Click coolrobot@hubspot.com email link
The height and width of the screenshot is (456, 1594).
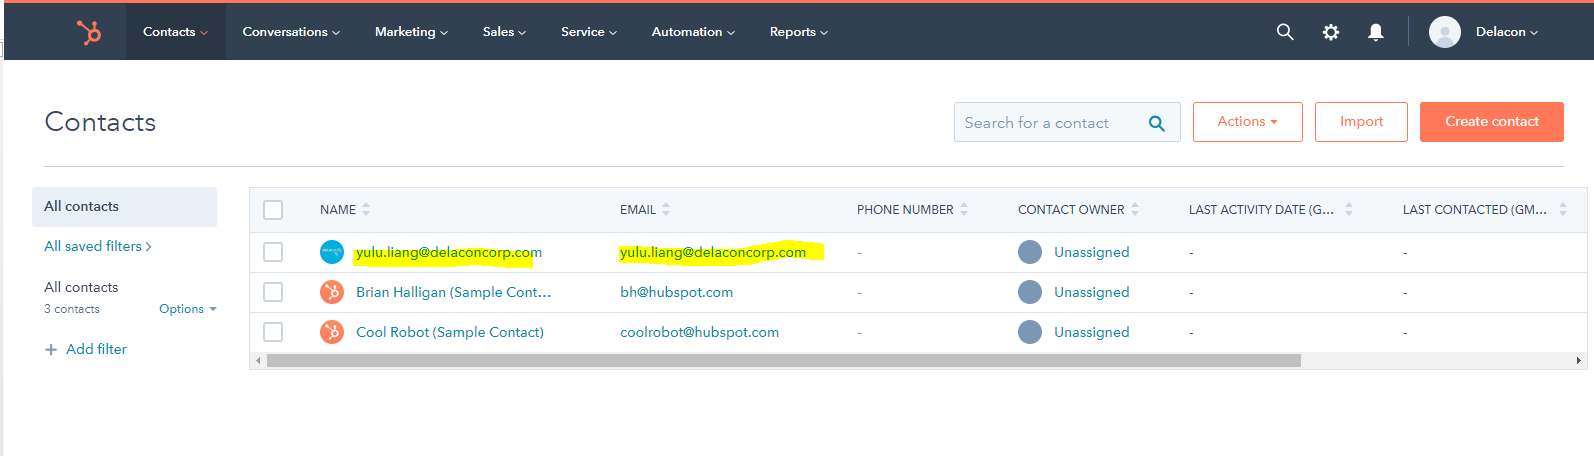(x=699, y=332)
